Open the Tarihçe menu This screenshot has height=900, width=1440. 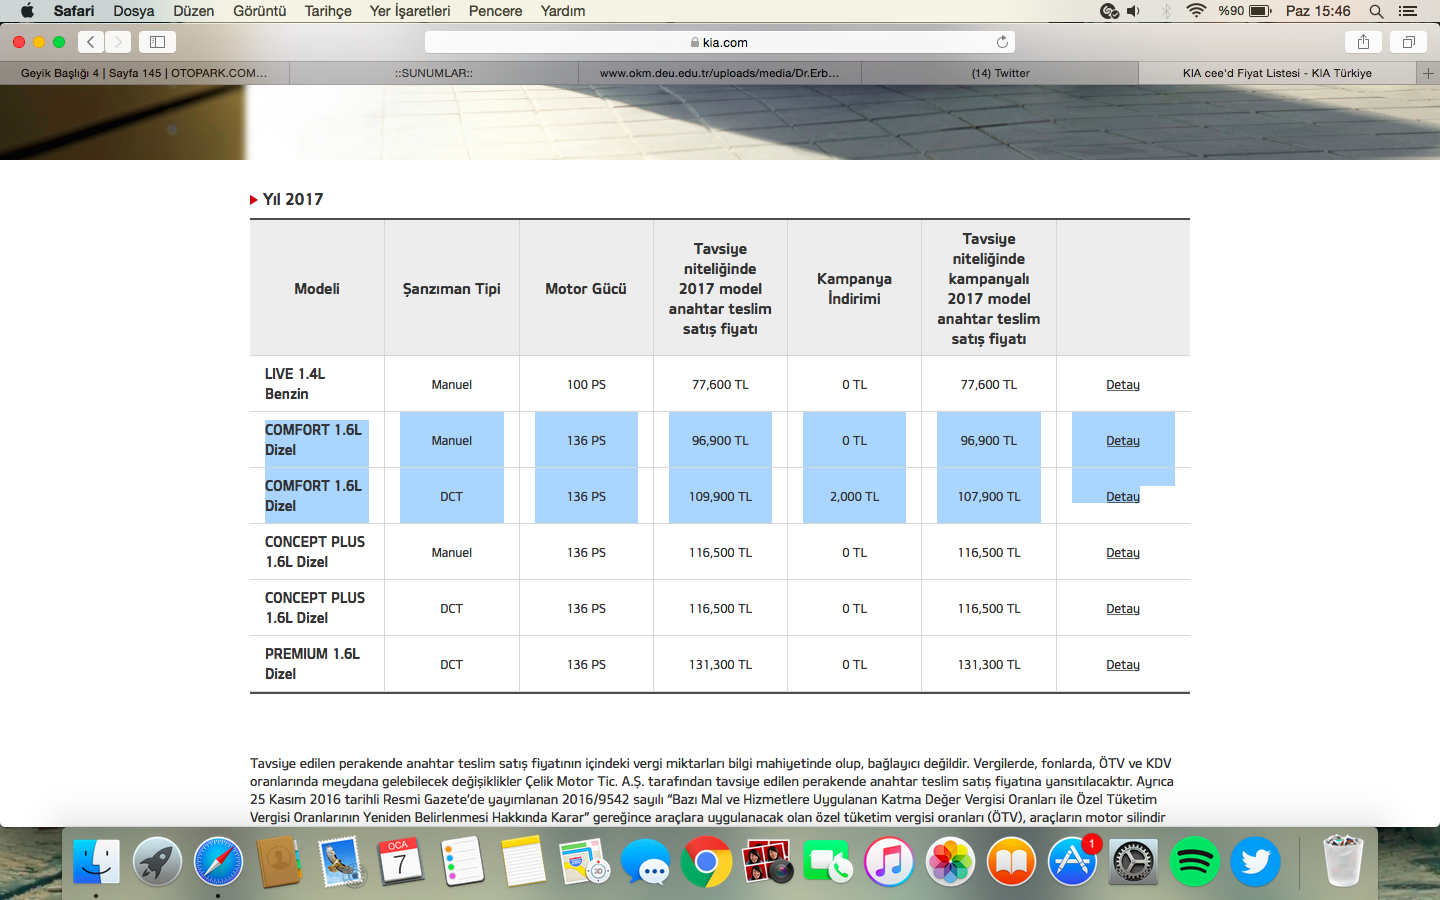pos(328,11)
